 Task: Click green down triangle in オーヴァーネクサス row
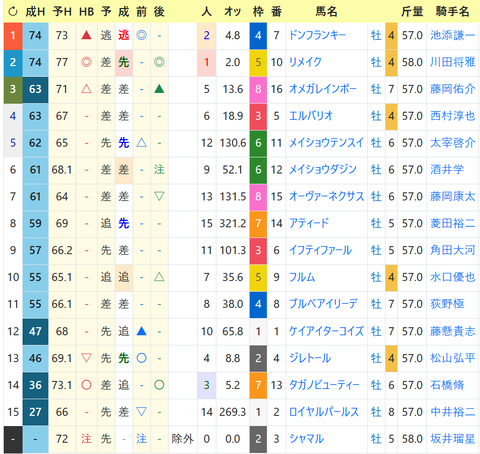[x=159, y=196]
